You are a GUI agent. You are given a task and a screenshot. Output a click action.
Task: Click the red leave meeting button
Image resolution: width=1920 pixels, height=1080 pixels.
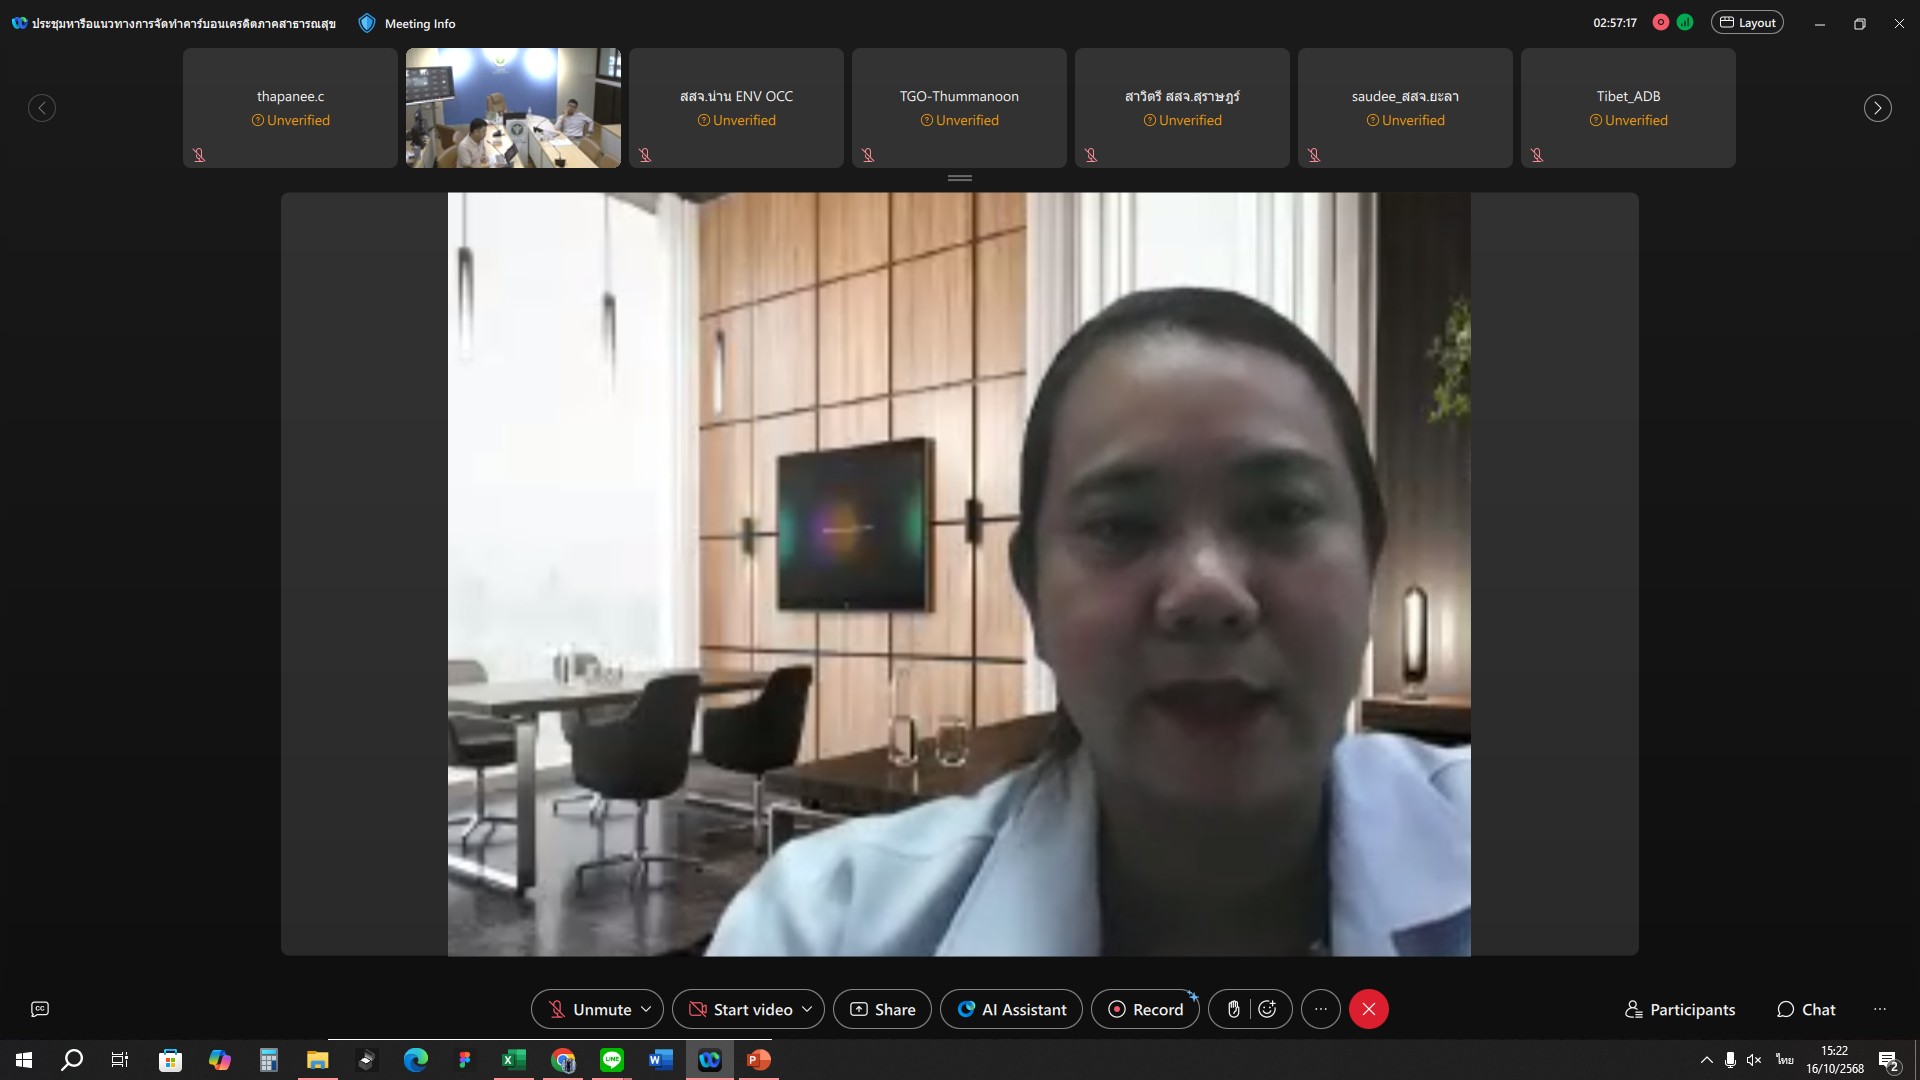pyautogui.click(x=1368, y=1009)
